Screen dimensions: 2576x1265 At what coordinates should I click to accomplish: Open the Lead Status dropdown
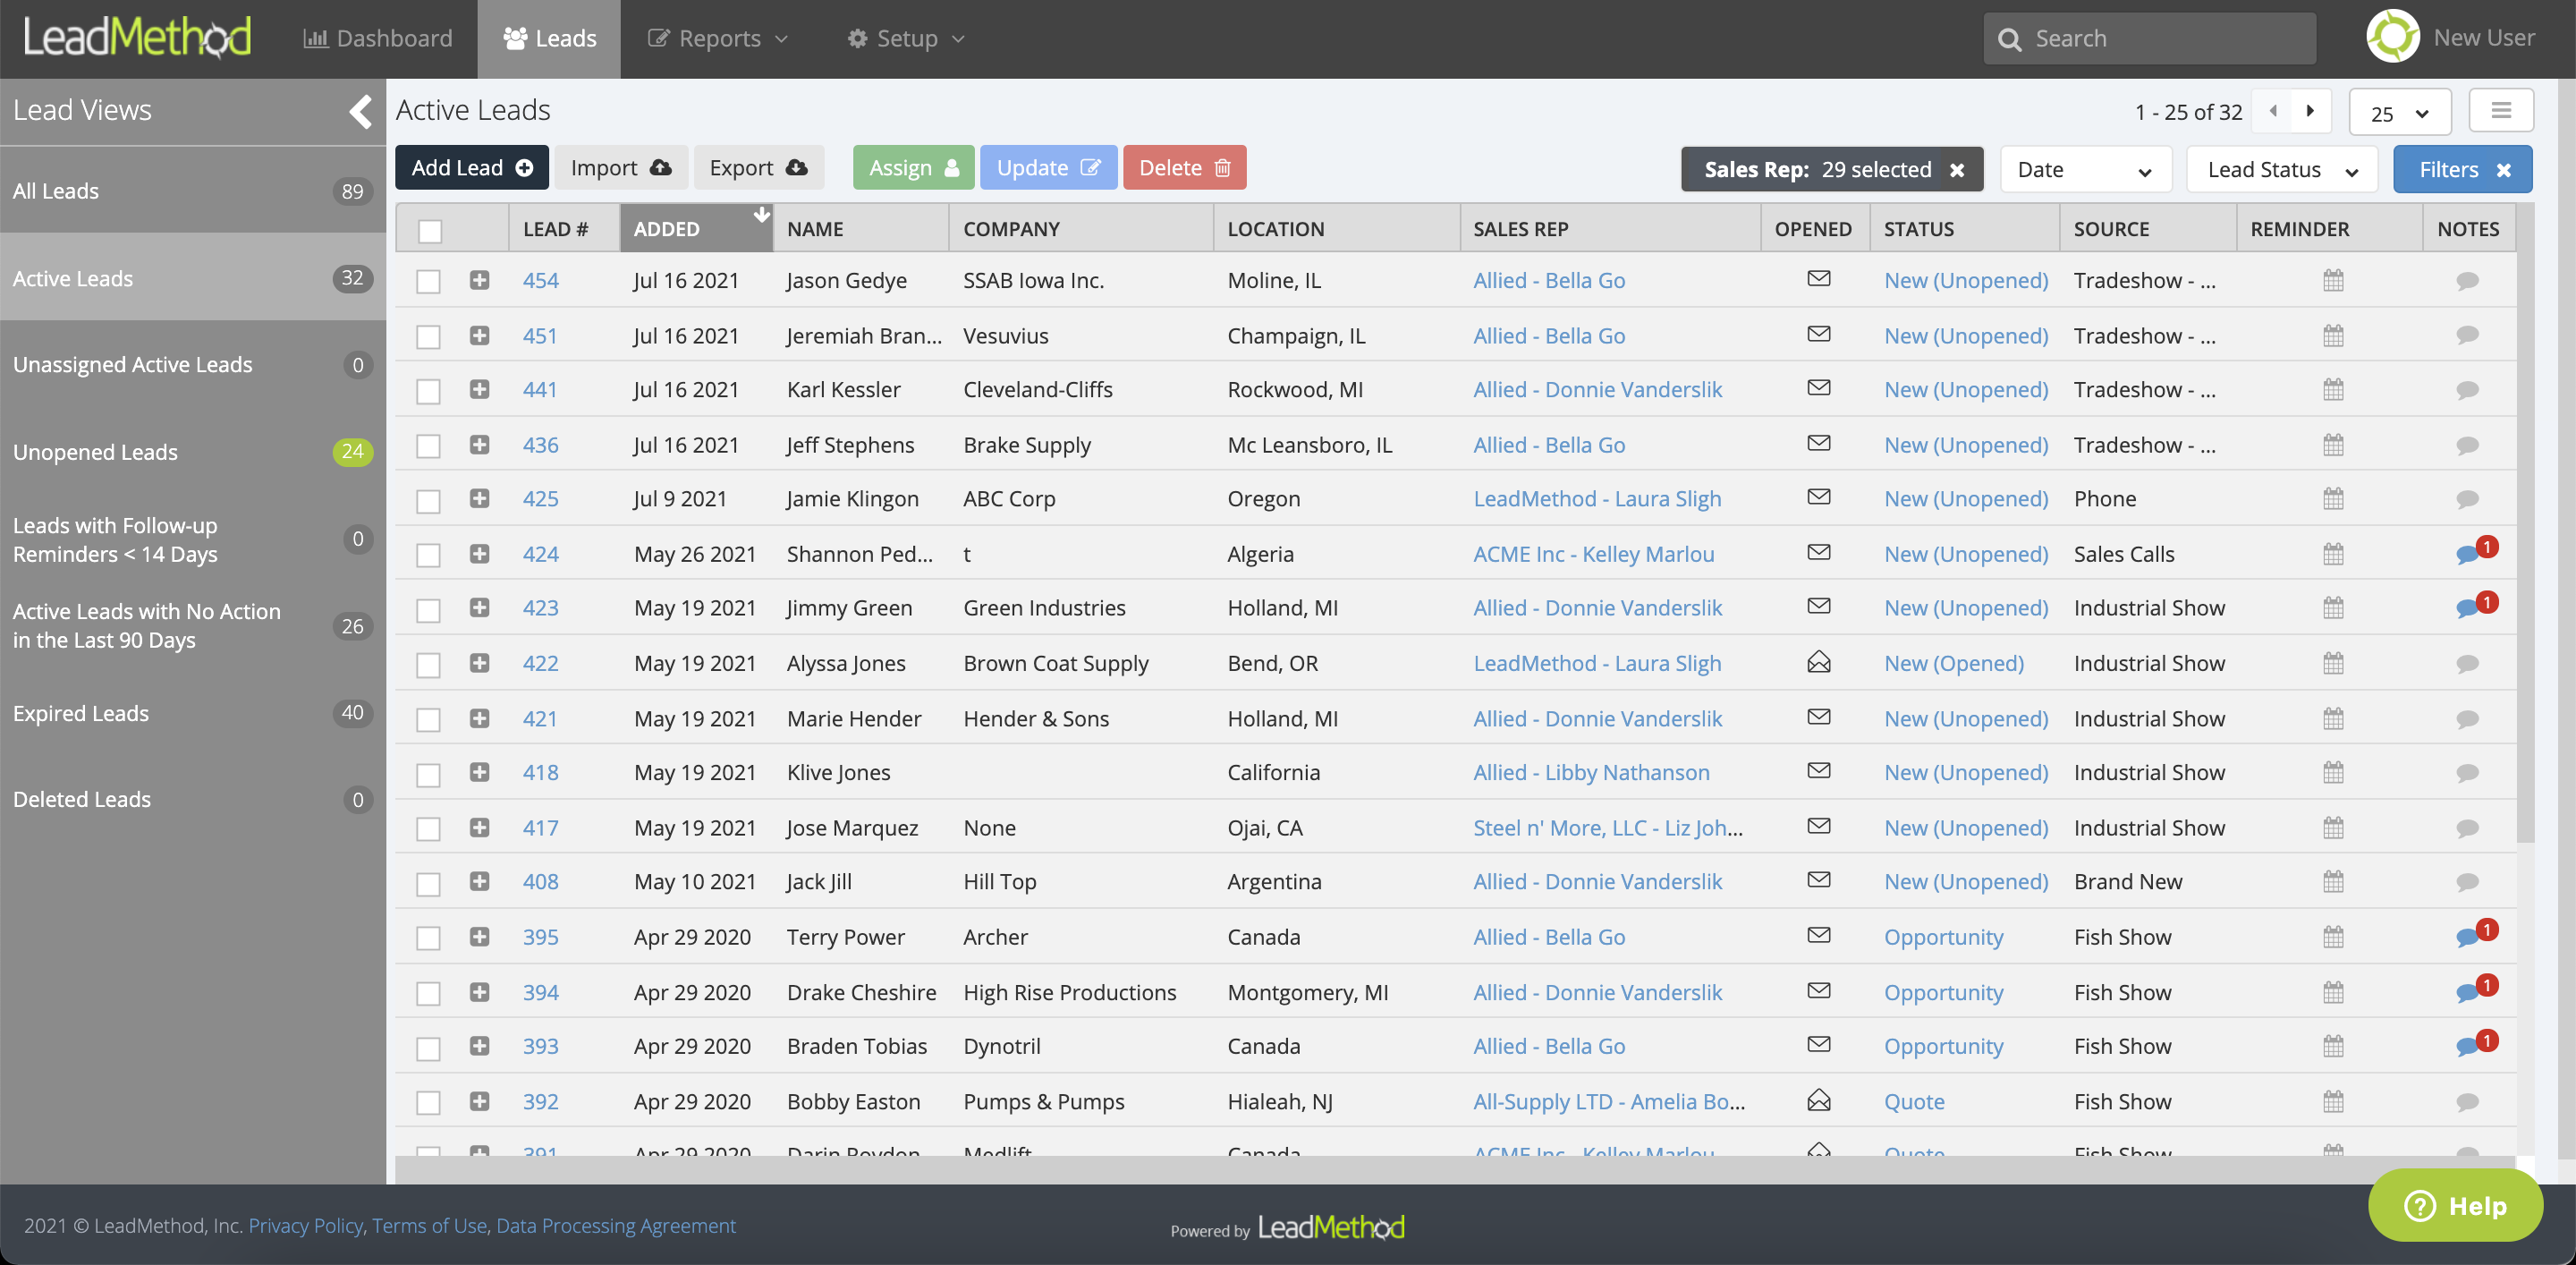(2281, 169)
